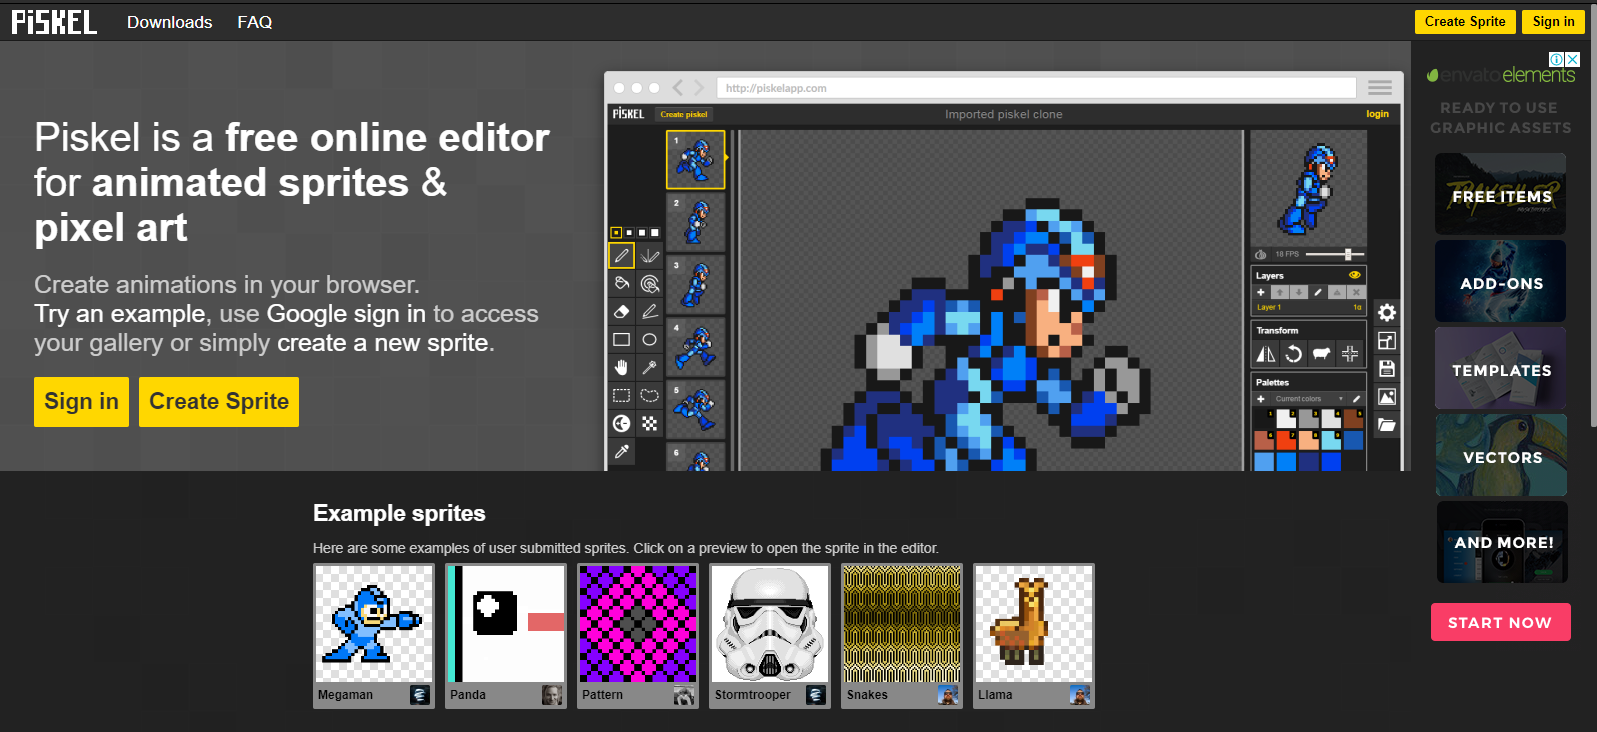Viewport: 1597px width, 732px height.
Task: Follow the 'Google sign in' link
Action: tap(346, 314)
